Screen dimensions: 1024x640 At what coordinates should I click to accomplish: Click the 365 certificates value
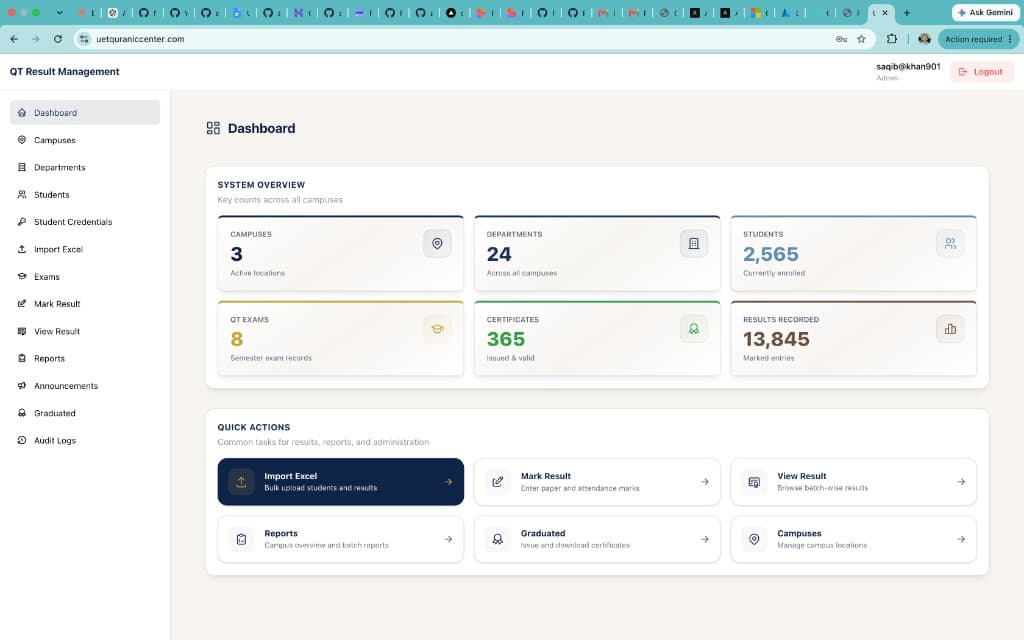pyautogui.click(x=505, y=340)
